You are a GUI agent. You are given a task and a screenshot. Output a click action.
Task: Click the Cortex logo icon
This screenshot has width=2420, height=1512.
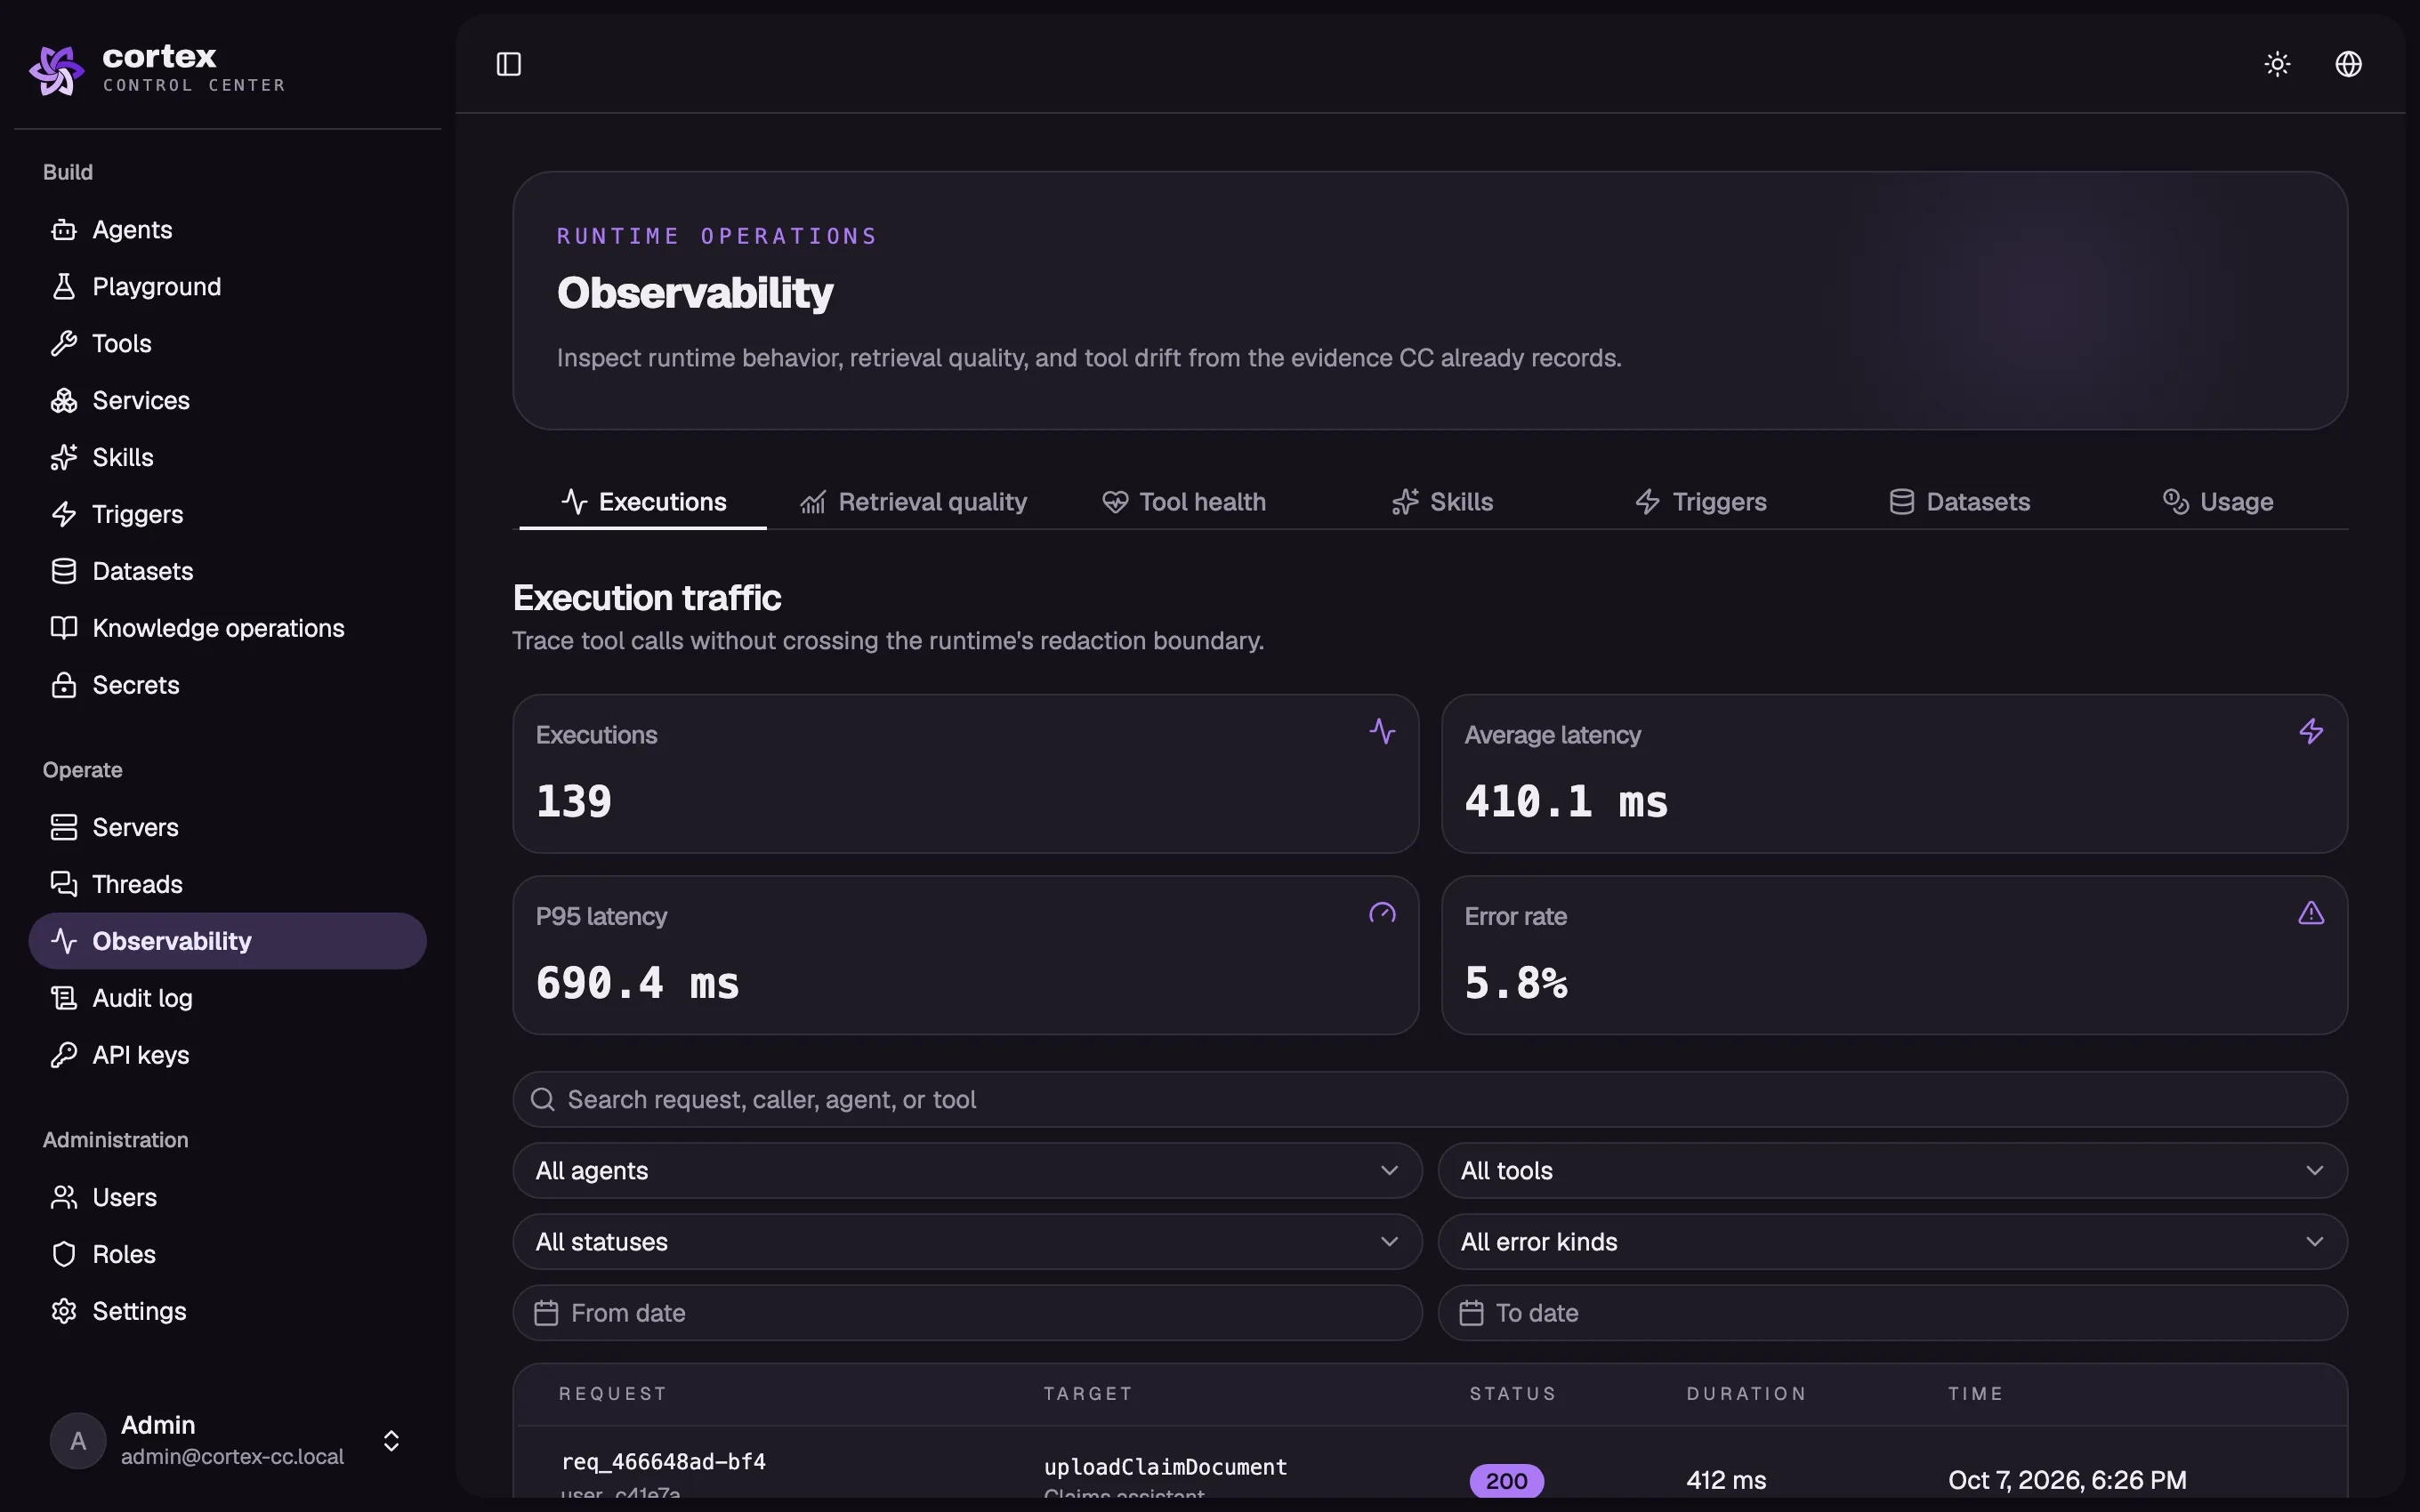pyautogui.click(x=56, y=69)
